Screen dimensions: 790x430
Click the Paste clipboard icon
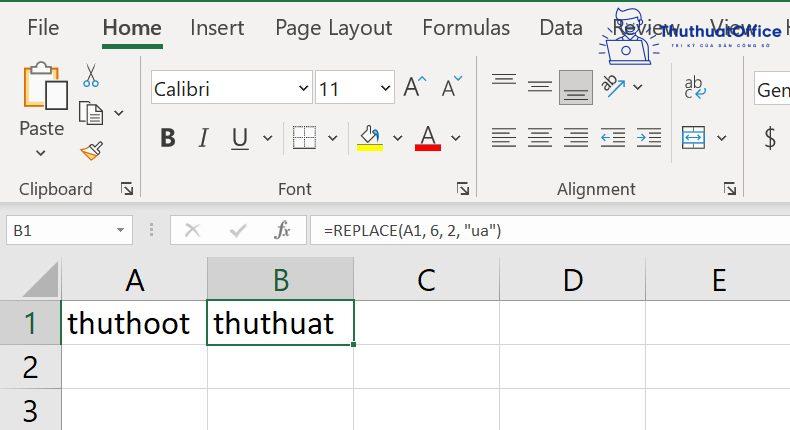[45, 86]
